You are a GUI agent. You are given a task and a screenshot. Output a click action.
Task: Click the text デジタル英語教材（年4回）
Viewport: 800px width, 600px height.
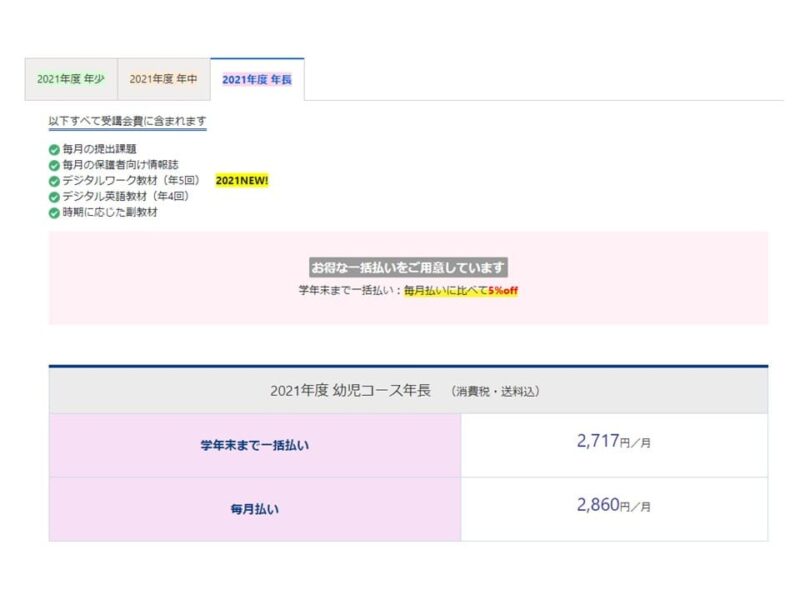tap(126, 196)
